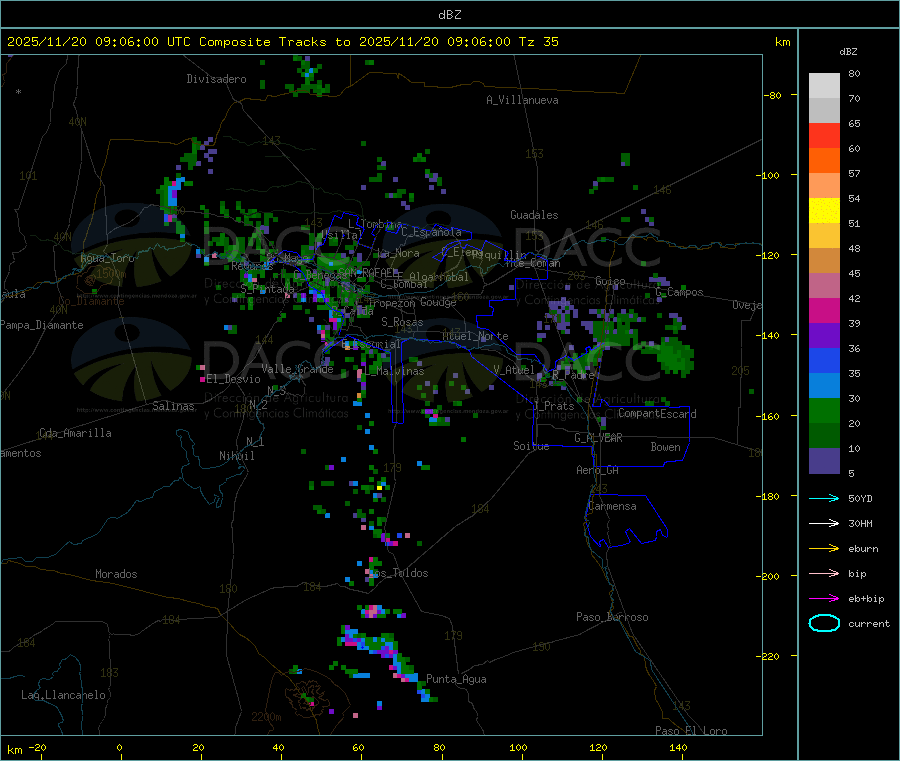Click the 'Morados' map label
Screen dimensions: 900x761
116,574
